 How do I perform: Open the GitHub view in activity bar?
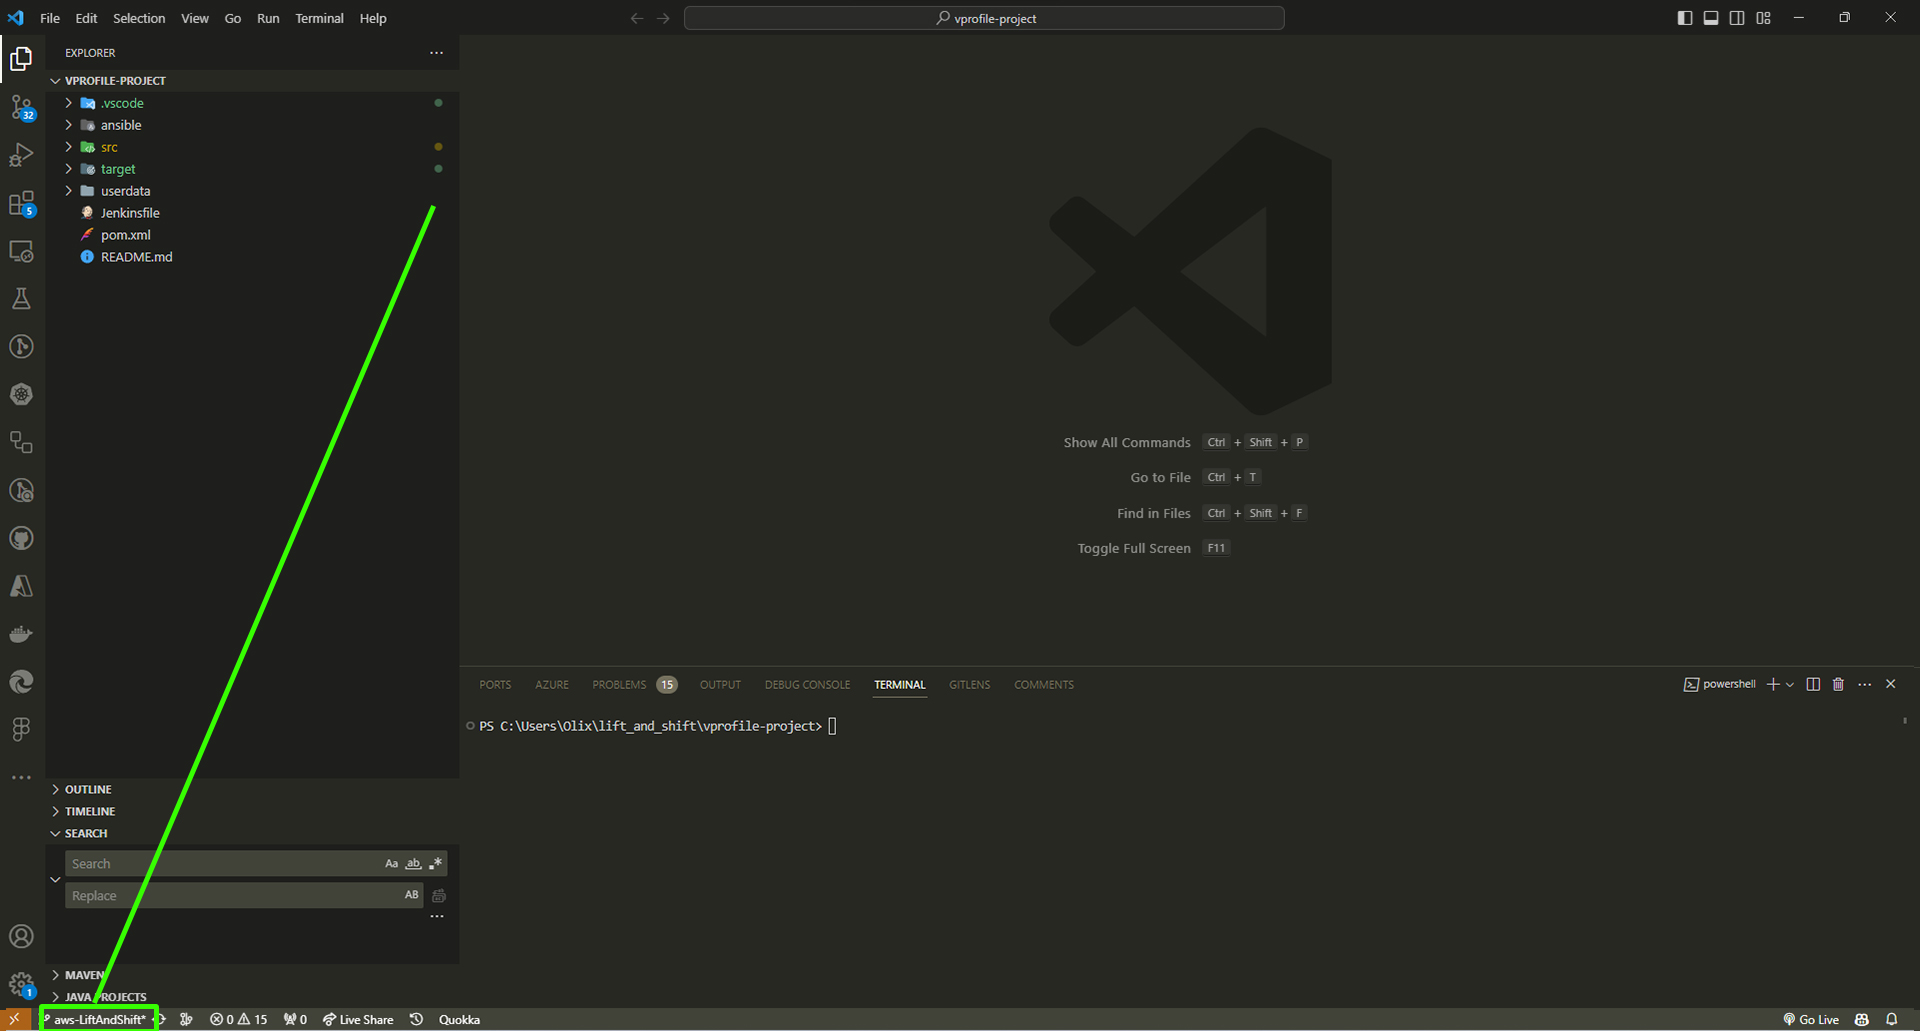click(21, 539)
